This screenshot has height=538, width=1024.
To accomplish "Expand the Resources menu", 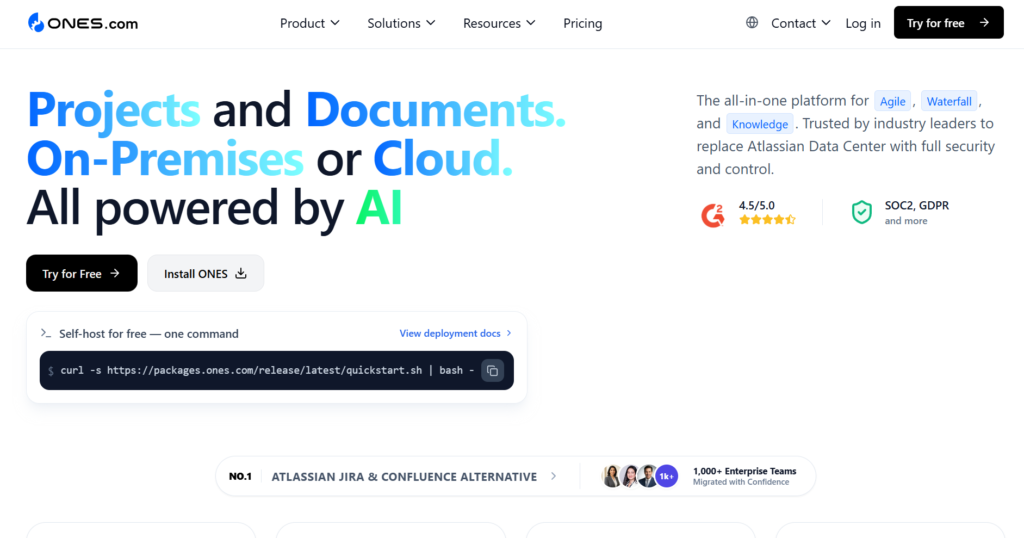I will (499, 23).
